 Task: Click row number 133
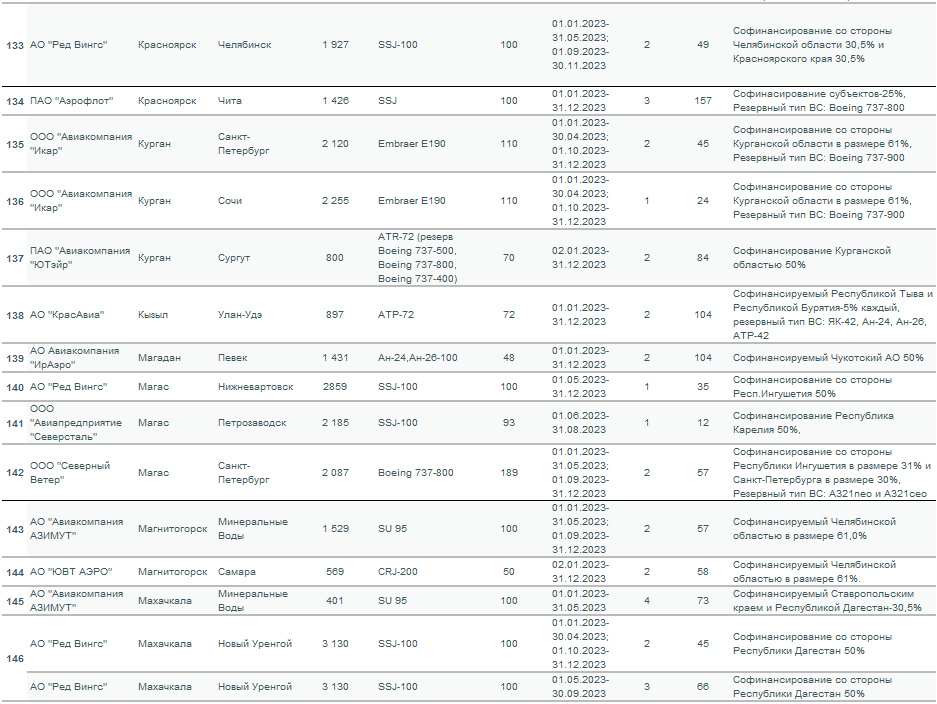pos(15,45)
